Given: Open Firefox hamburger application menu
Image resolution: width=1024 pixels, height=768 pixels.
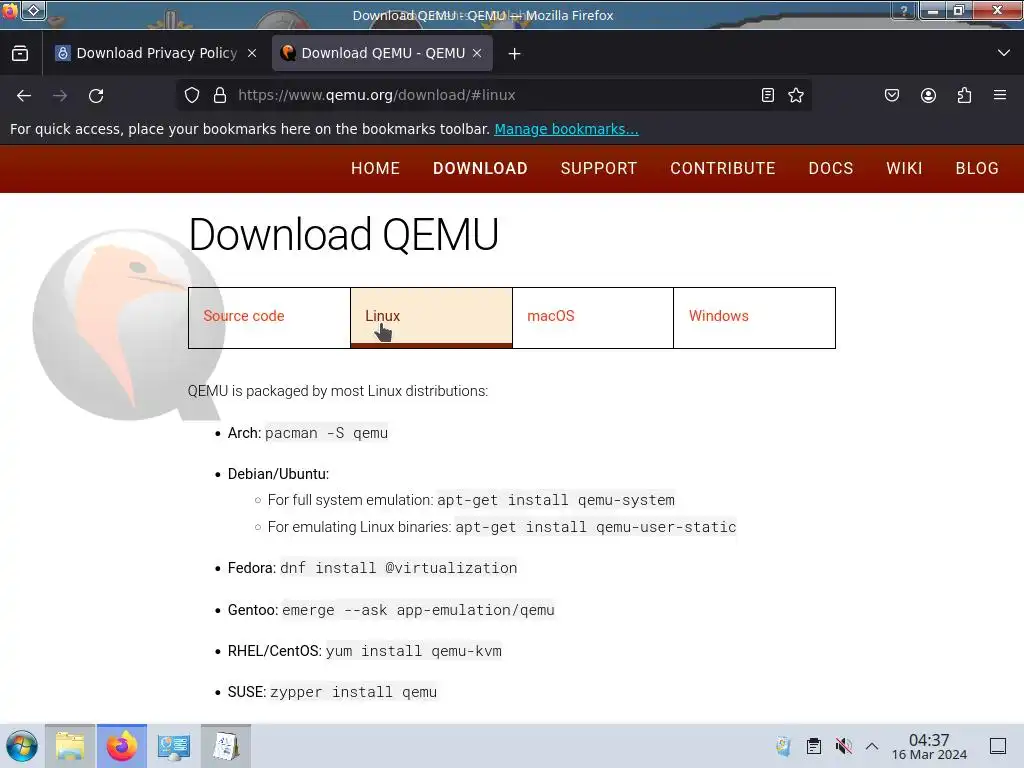Looking at the screenshot, I should [1000, 95].
